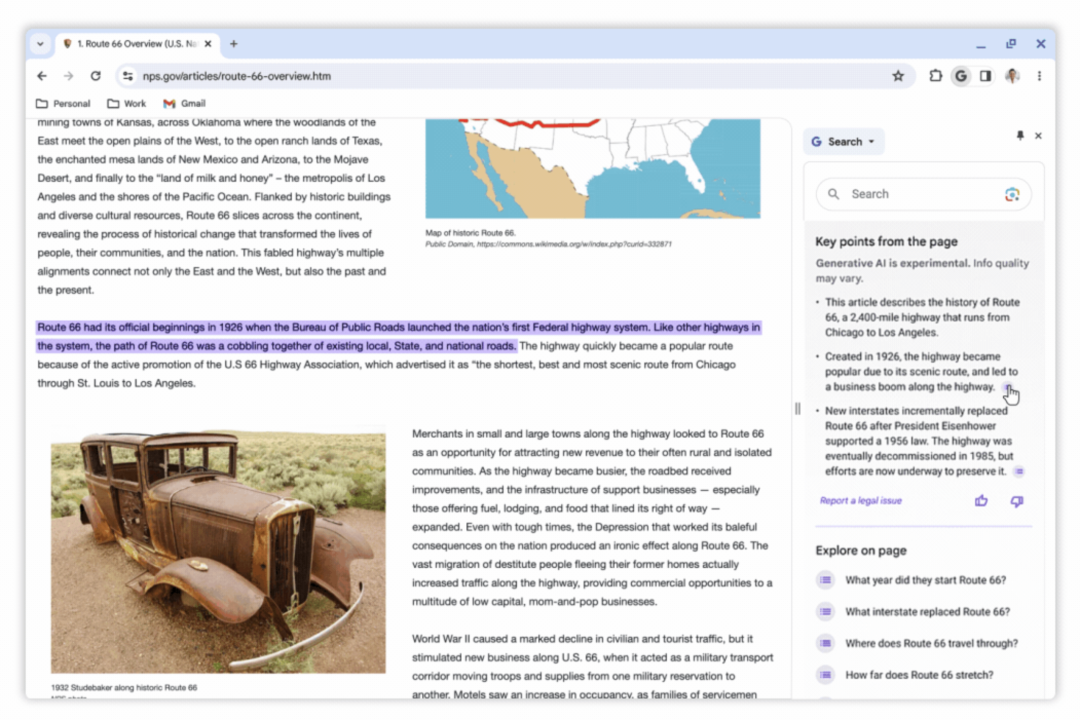Click paragraph starting 'Merchants in small and large towns'
Viewport: 1080px width, 720px height.
coord(592,517)
